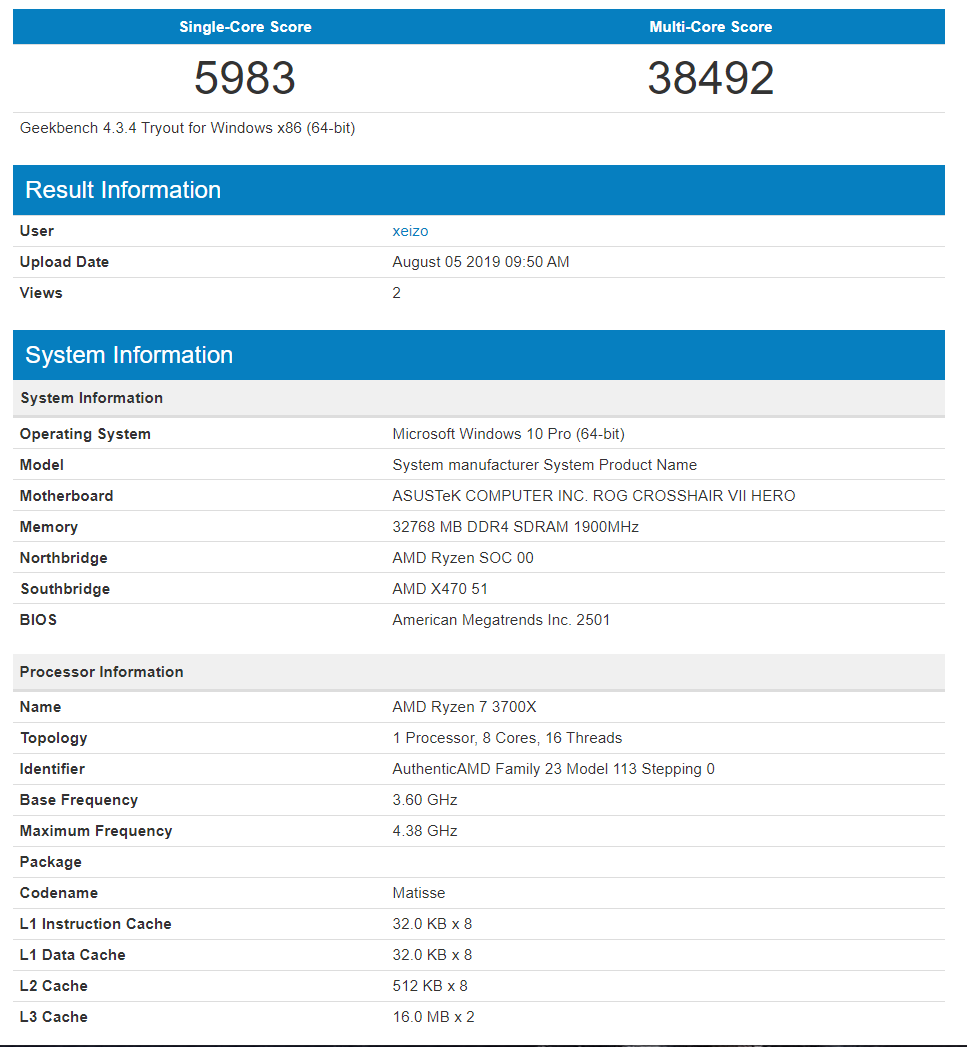Click the blue System Information section heading
The height and width of the screenshot is (1047, 967).
pyautogui.click(x=129, y=355)
